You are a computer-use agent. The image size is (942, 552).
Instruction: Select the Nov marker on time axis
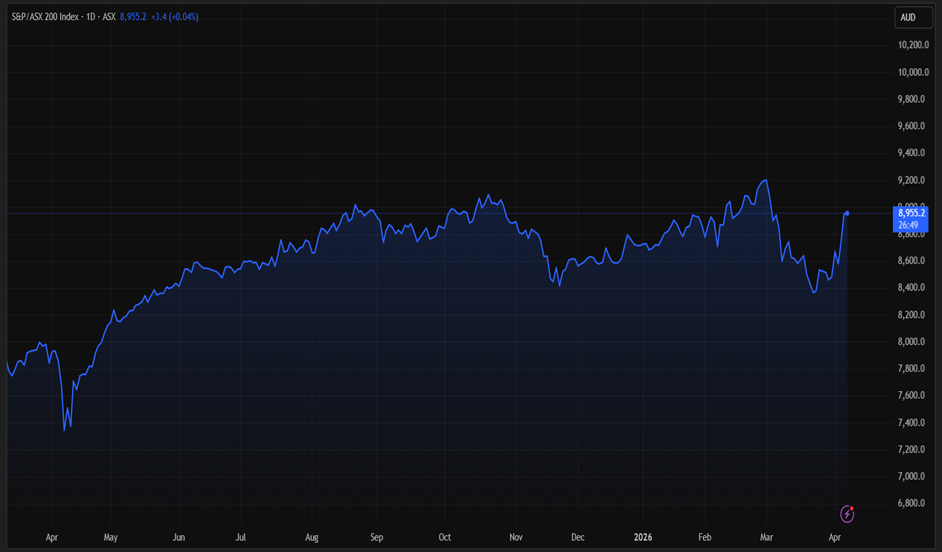point(516,537)
